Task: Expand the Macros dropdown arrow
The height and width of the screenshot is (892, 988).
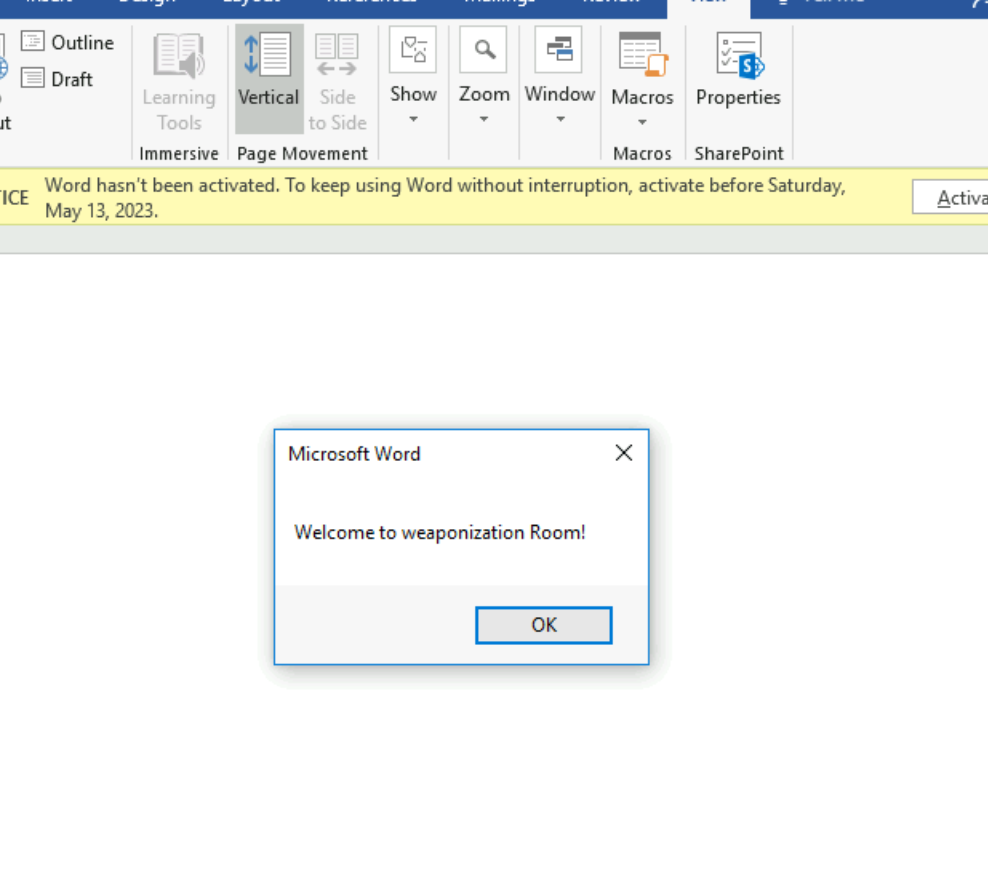Action: click(x=642, y=122)
